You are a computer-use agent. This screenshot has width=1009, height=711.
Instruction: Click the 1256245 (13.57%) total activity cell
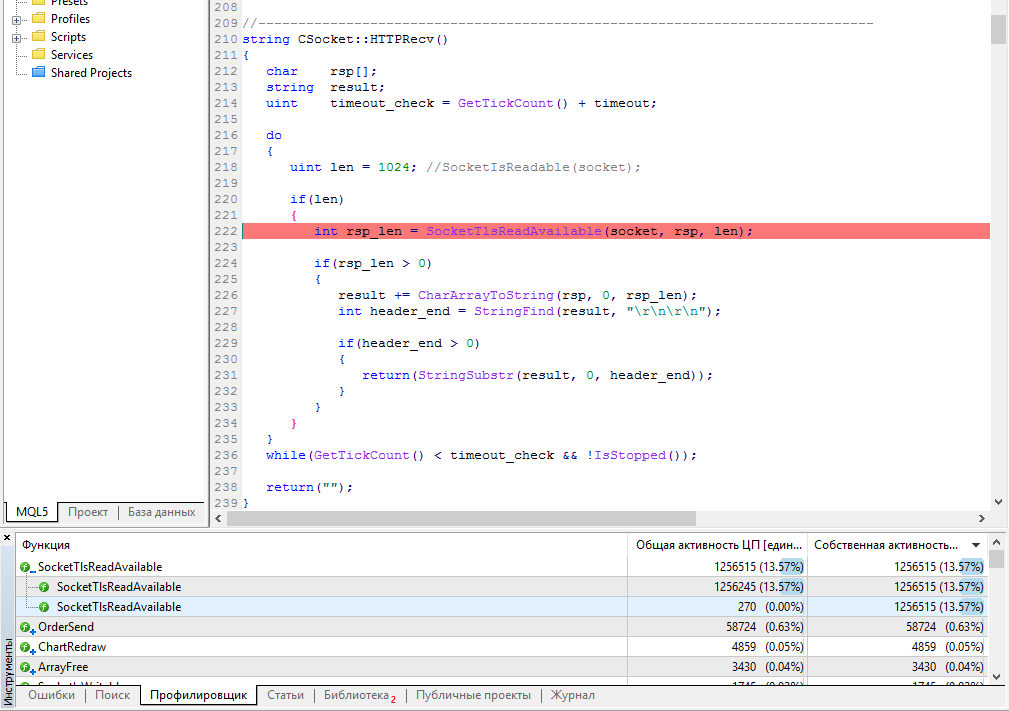click(717, 587)
